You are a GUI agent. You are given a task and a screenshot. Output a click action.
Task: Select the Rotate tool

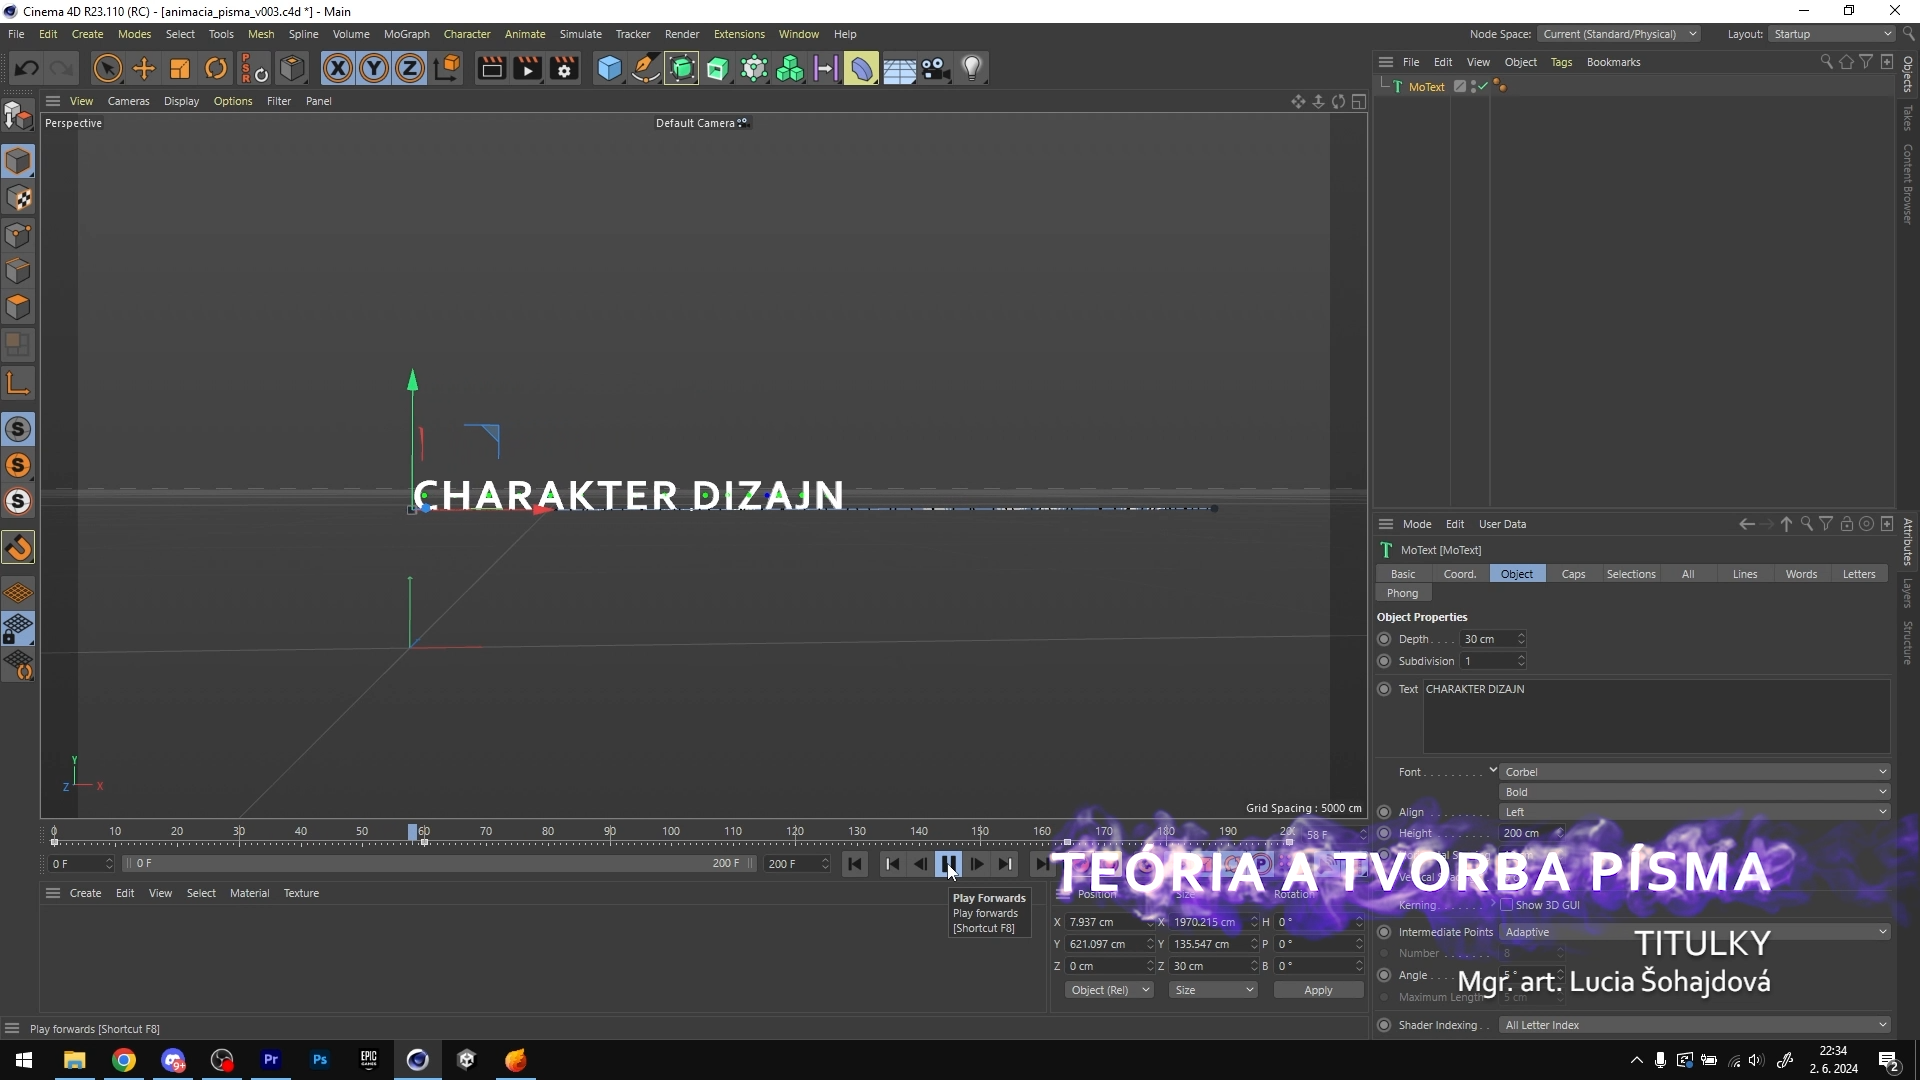[216, 68]
